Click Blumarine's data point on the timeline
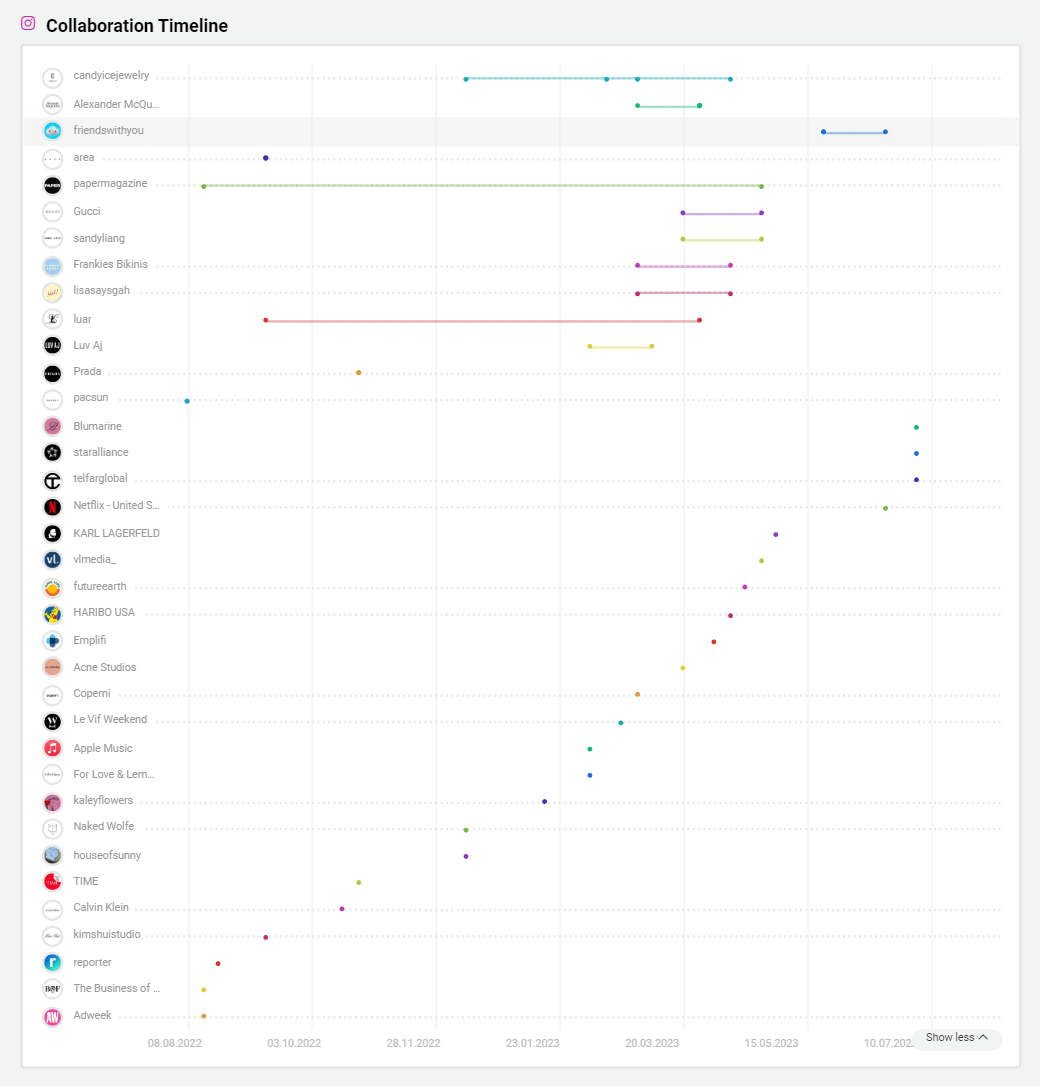This screenshot has width=1040, height=1086. (915, 426)
